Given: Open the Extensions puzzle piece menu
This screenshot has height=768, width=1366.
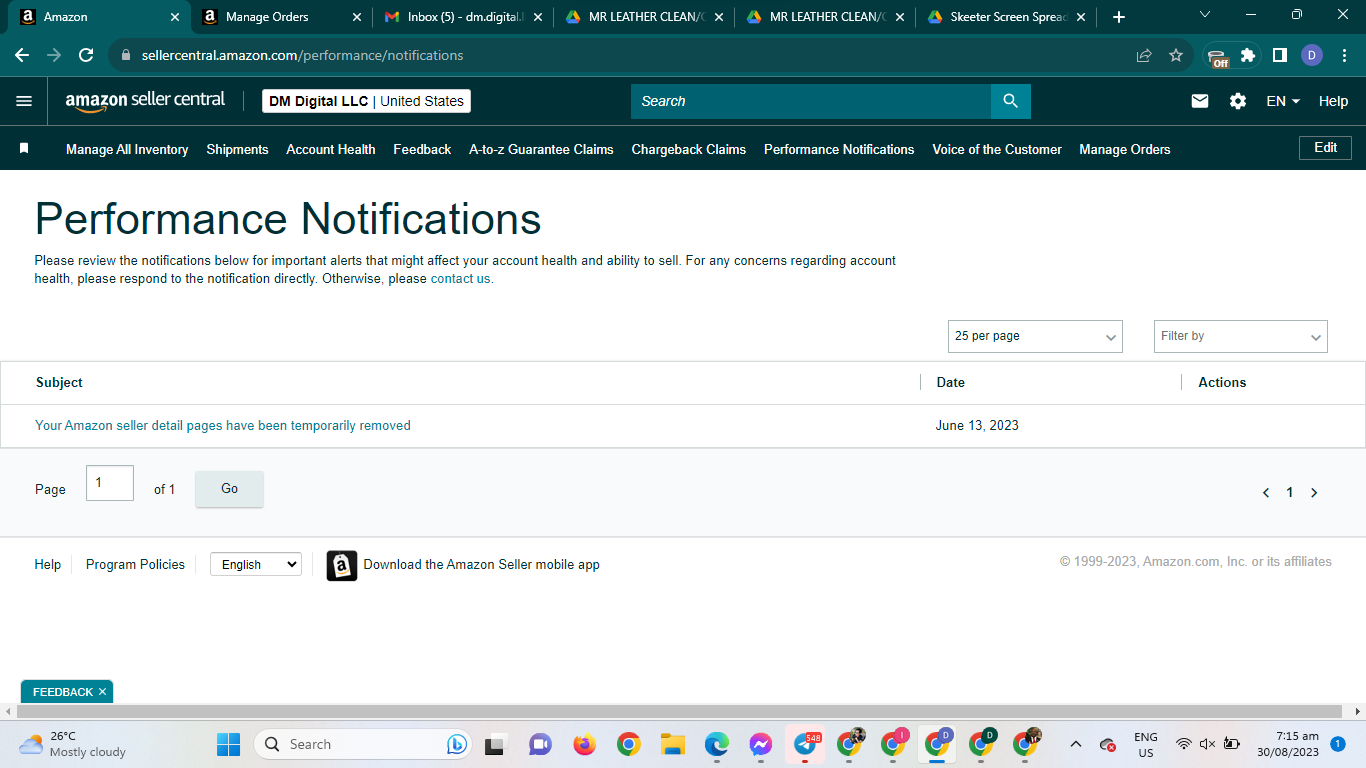Looking at the screenshot, I should click(1248, 55).
